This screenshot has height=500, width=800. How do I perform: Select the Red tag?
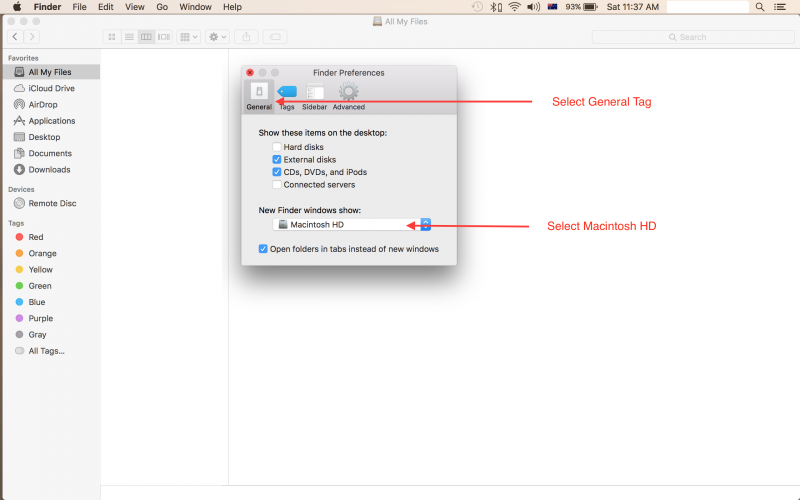51,237
